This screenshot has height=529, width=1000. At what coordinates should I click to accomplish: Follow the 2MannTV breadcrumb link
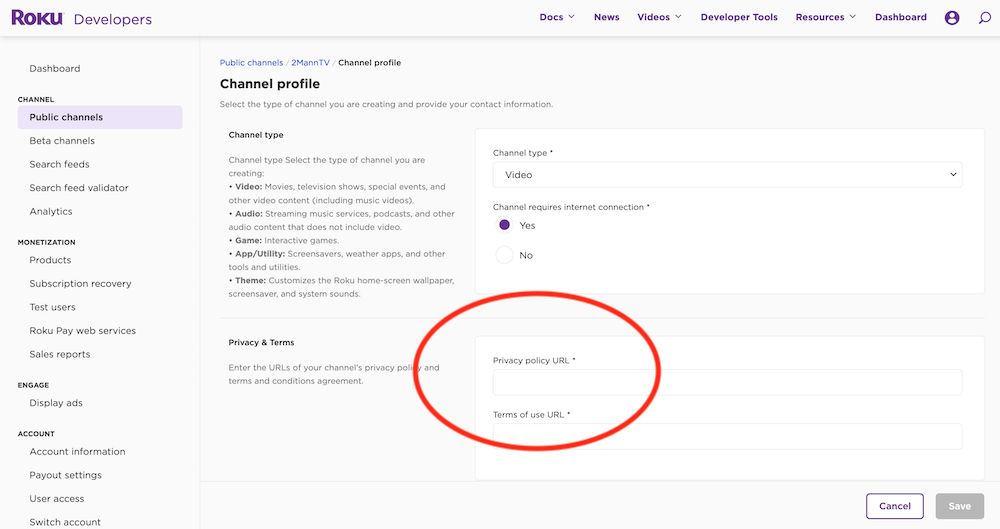tap(311, 63)
